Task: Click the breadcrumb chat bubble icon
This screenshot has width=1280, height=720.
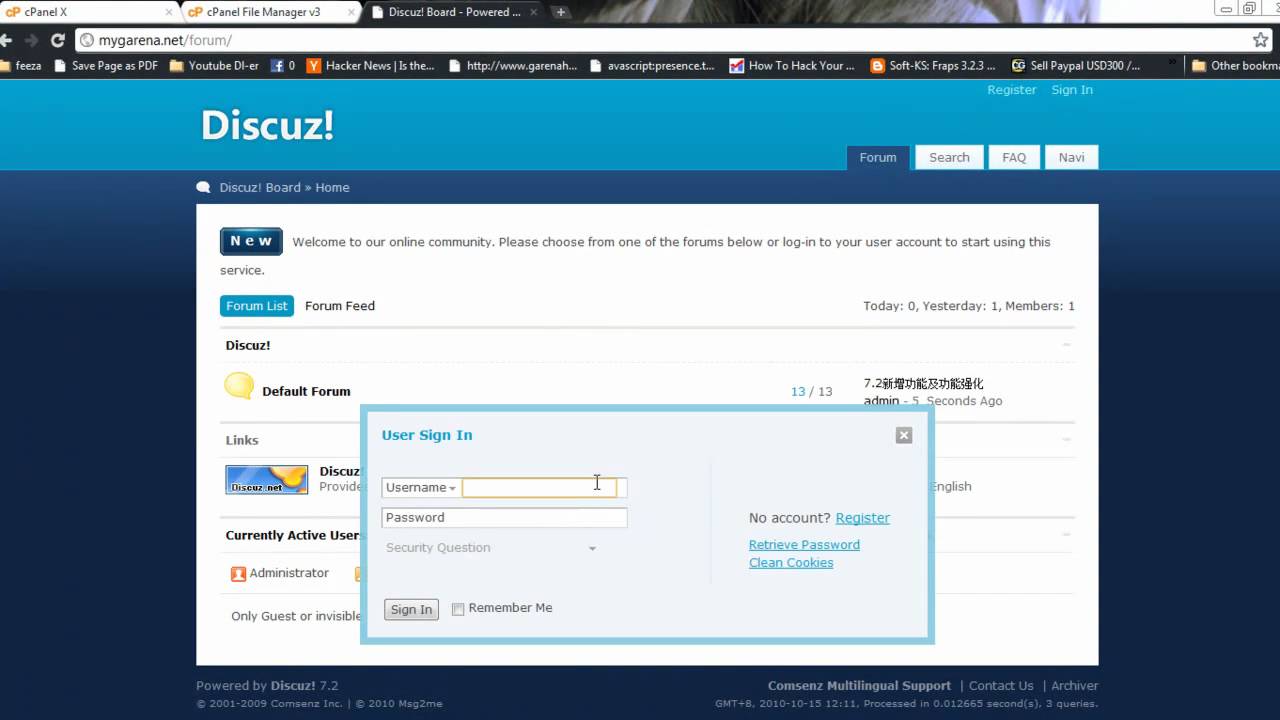Action: (x=204, y=187)
